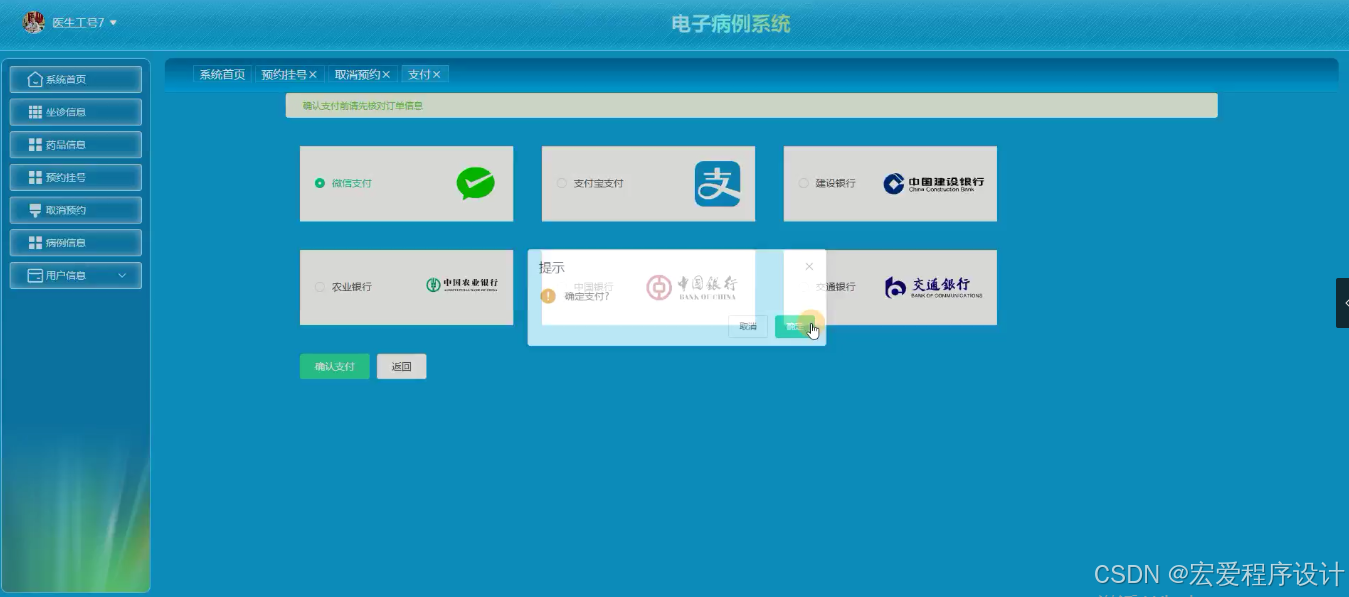Switch to the 预约挂号 tab
Viewport: 1349px width, 597px height.
pyautogui.click(x=283, y=74)
